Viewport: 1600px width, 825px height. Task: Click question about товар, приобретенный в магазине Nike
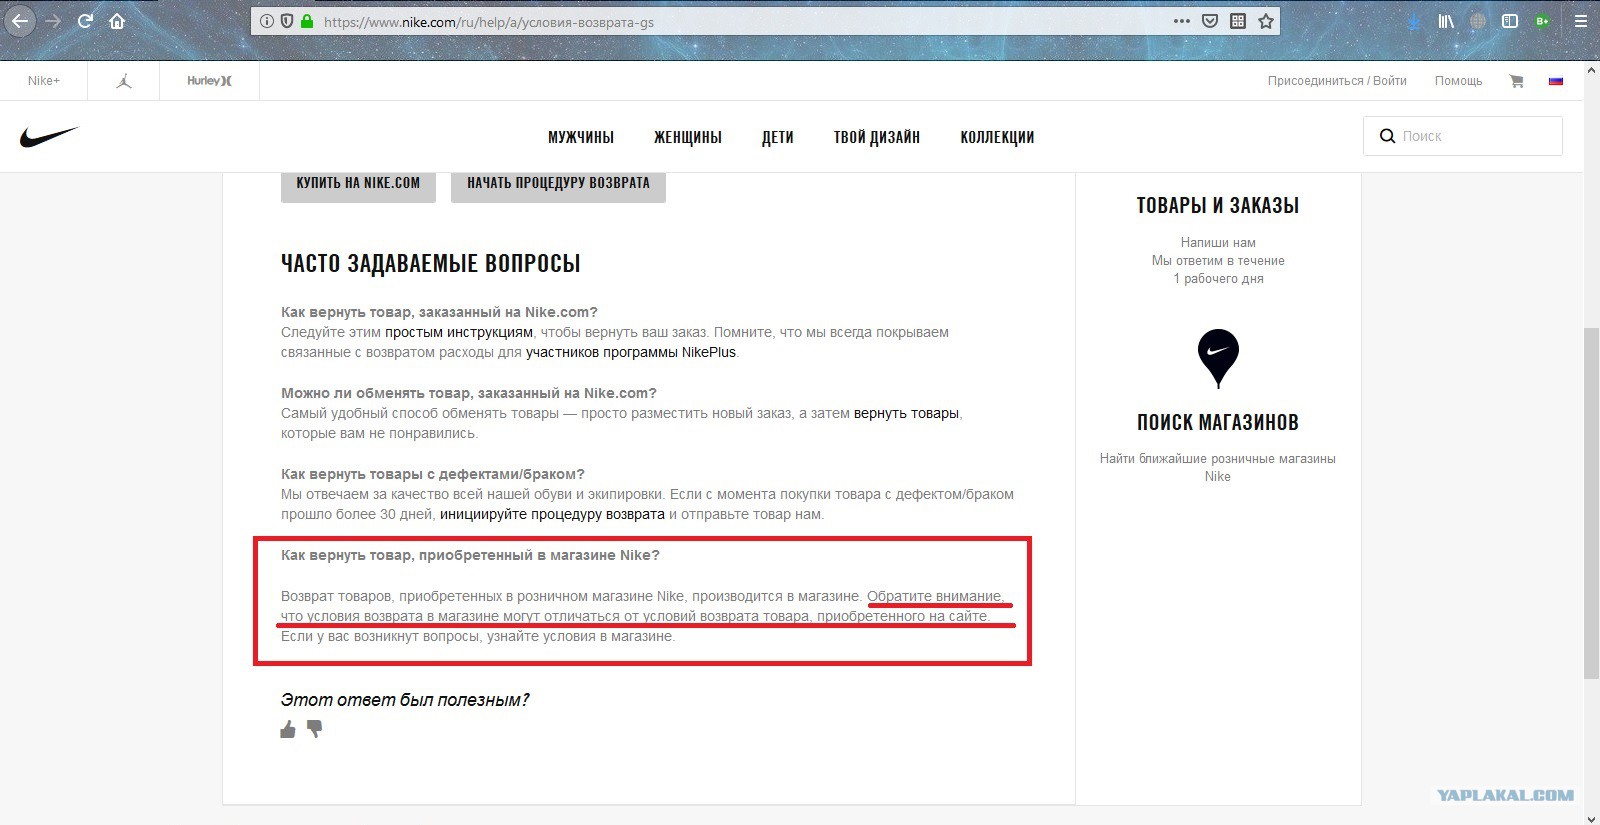point(470,555)
